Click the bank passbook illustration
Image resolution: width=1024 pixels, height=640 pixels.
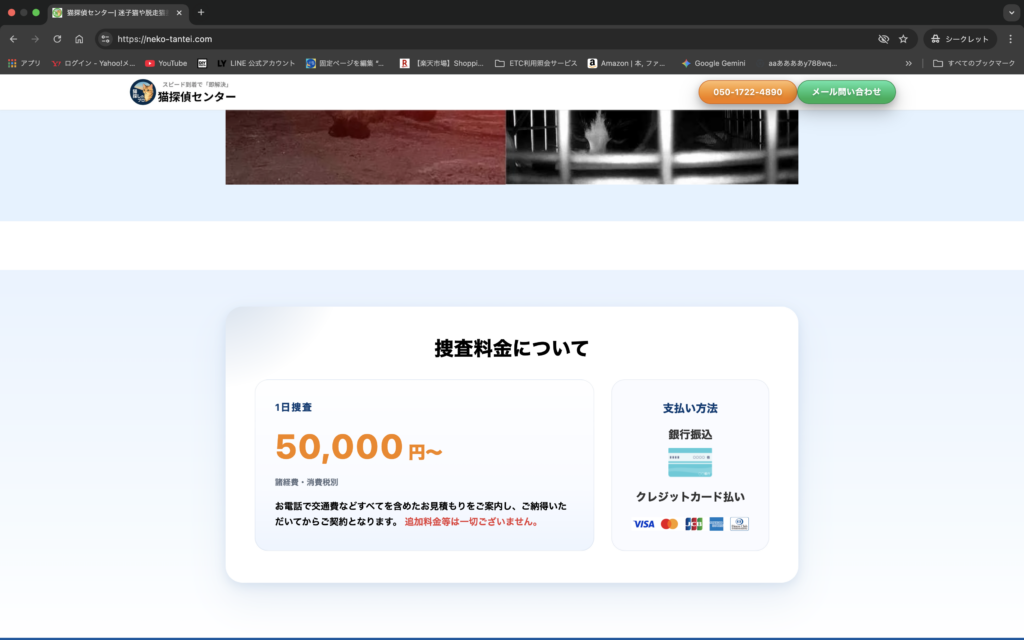point(690,463)
